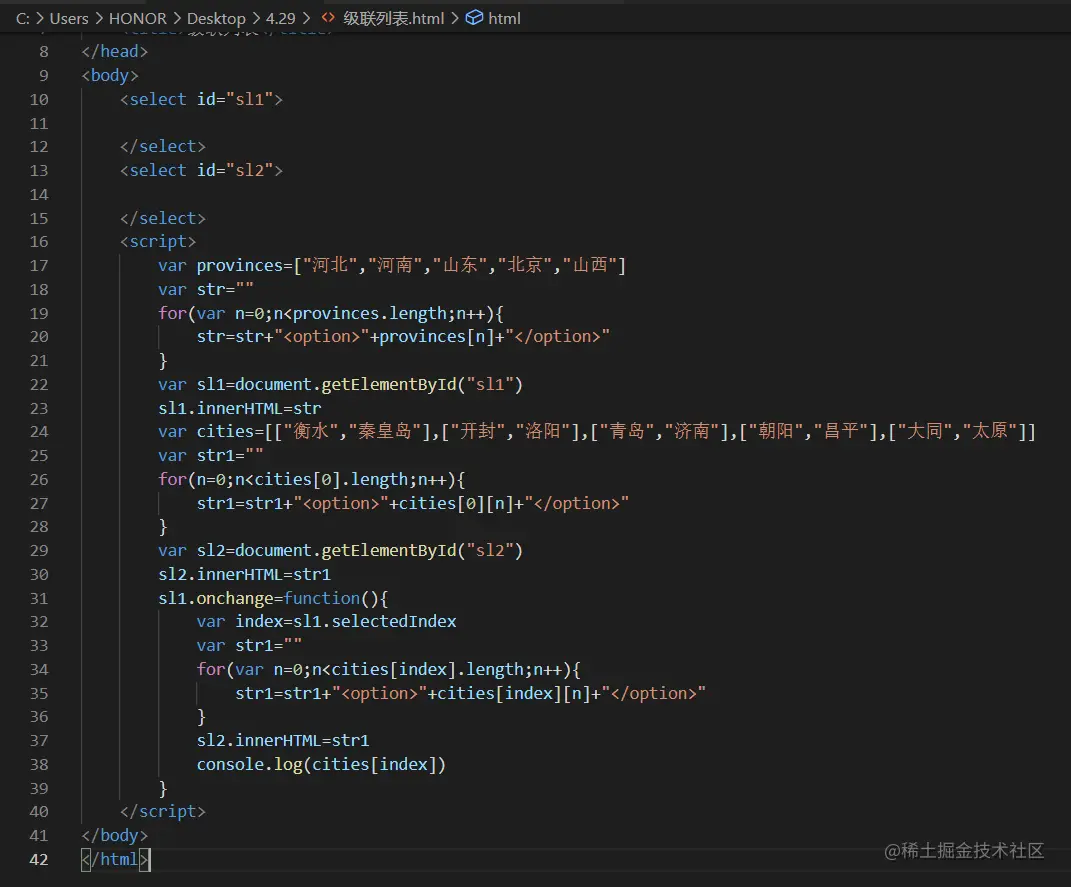
Task: Click 'function' keyword on line 31
Action: (x=322, y=599)
